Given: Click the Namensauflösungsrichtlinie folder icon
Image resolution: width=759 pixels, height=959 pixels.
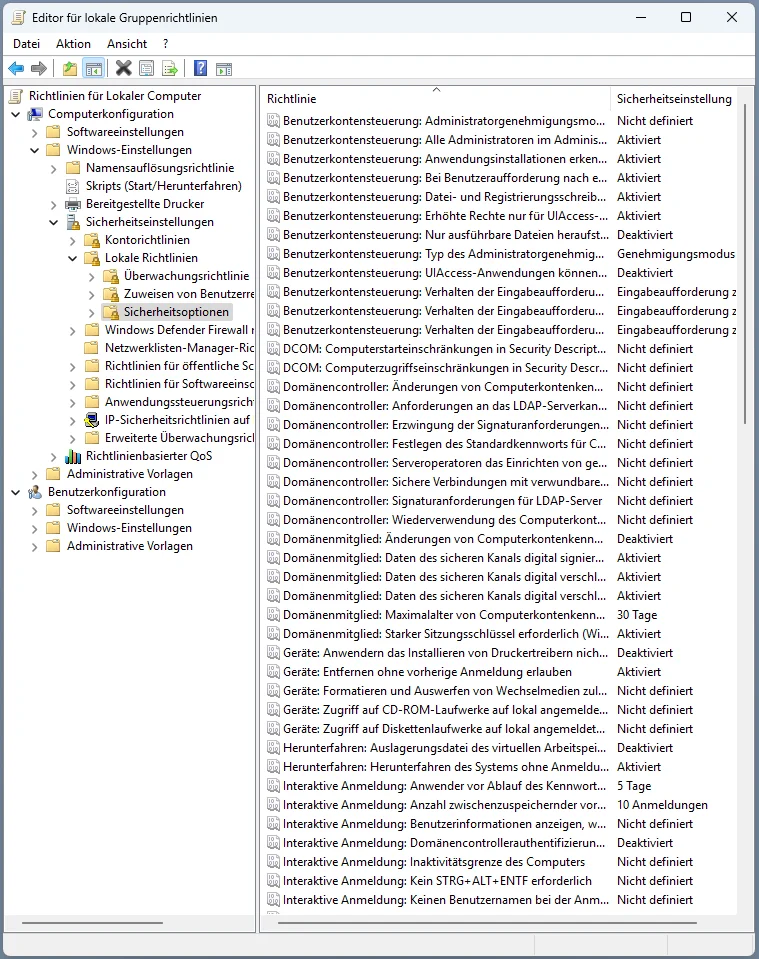Looking at the screenshot, I should pyautogui.click(x=73, y=168).
